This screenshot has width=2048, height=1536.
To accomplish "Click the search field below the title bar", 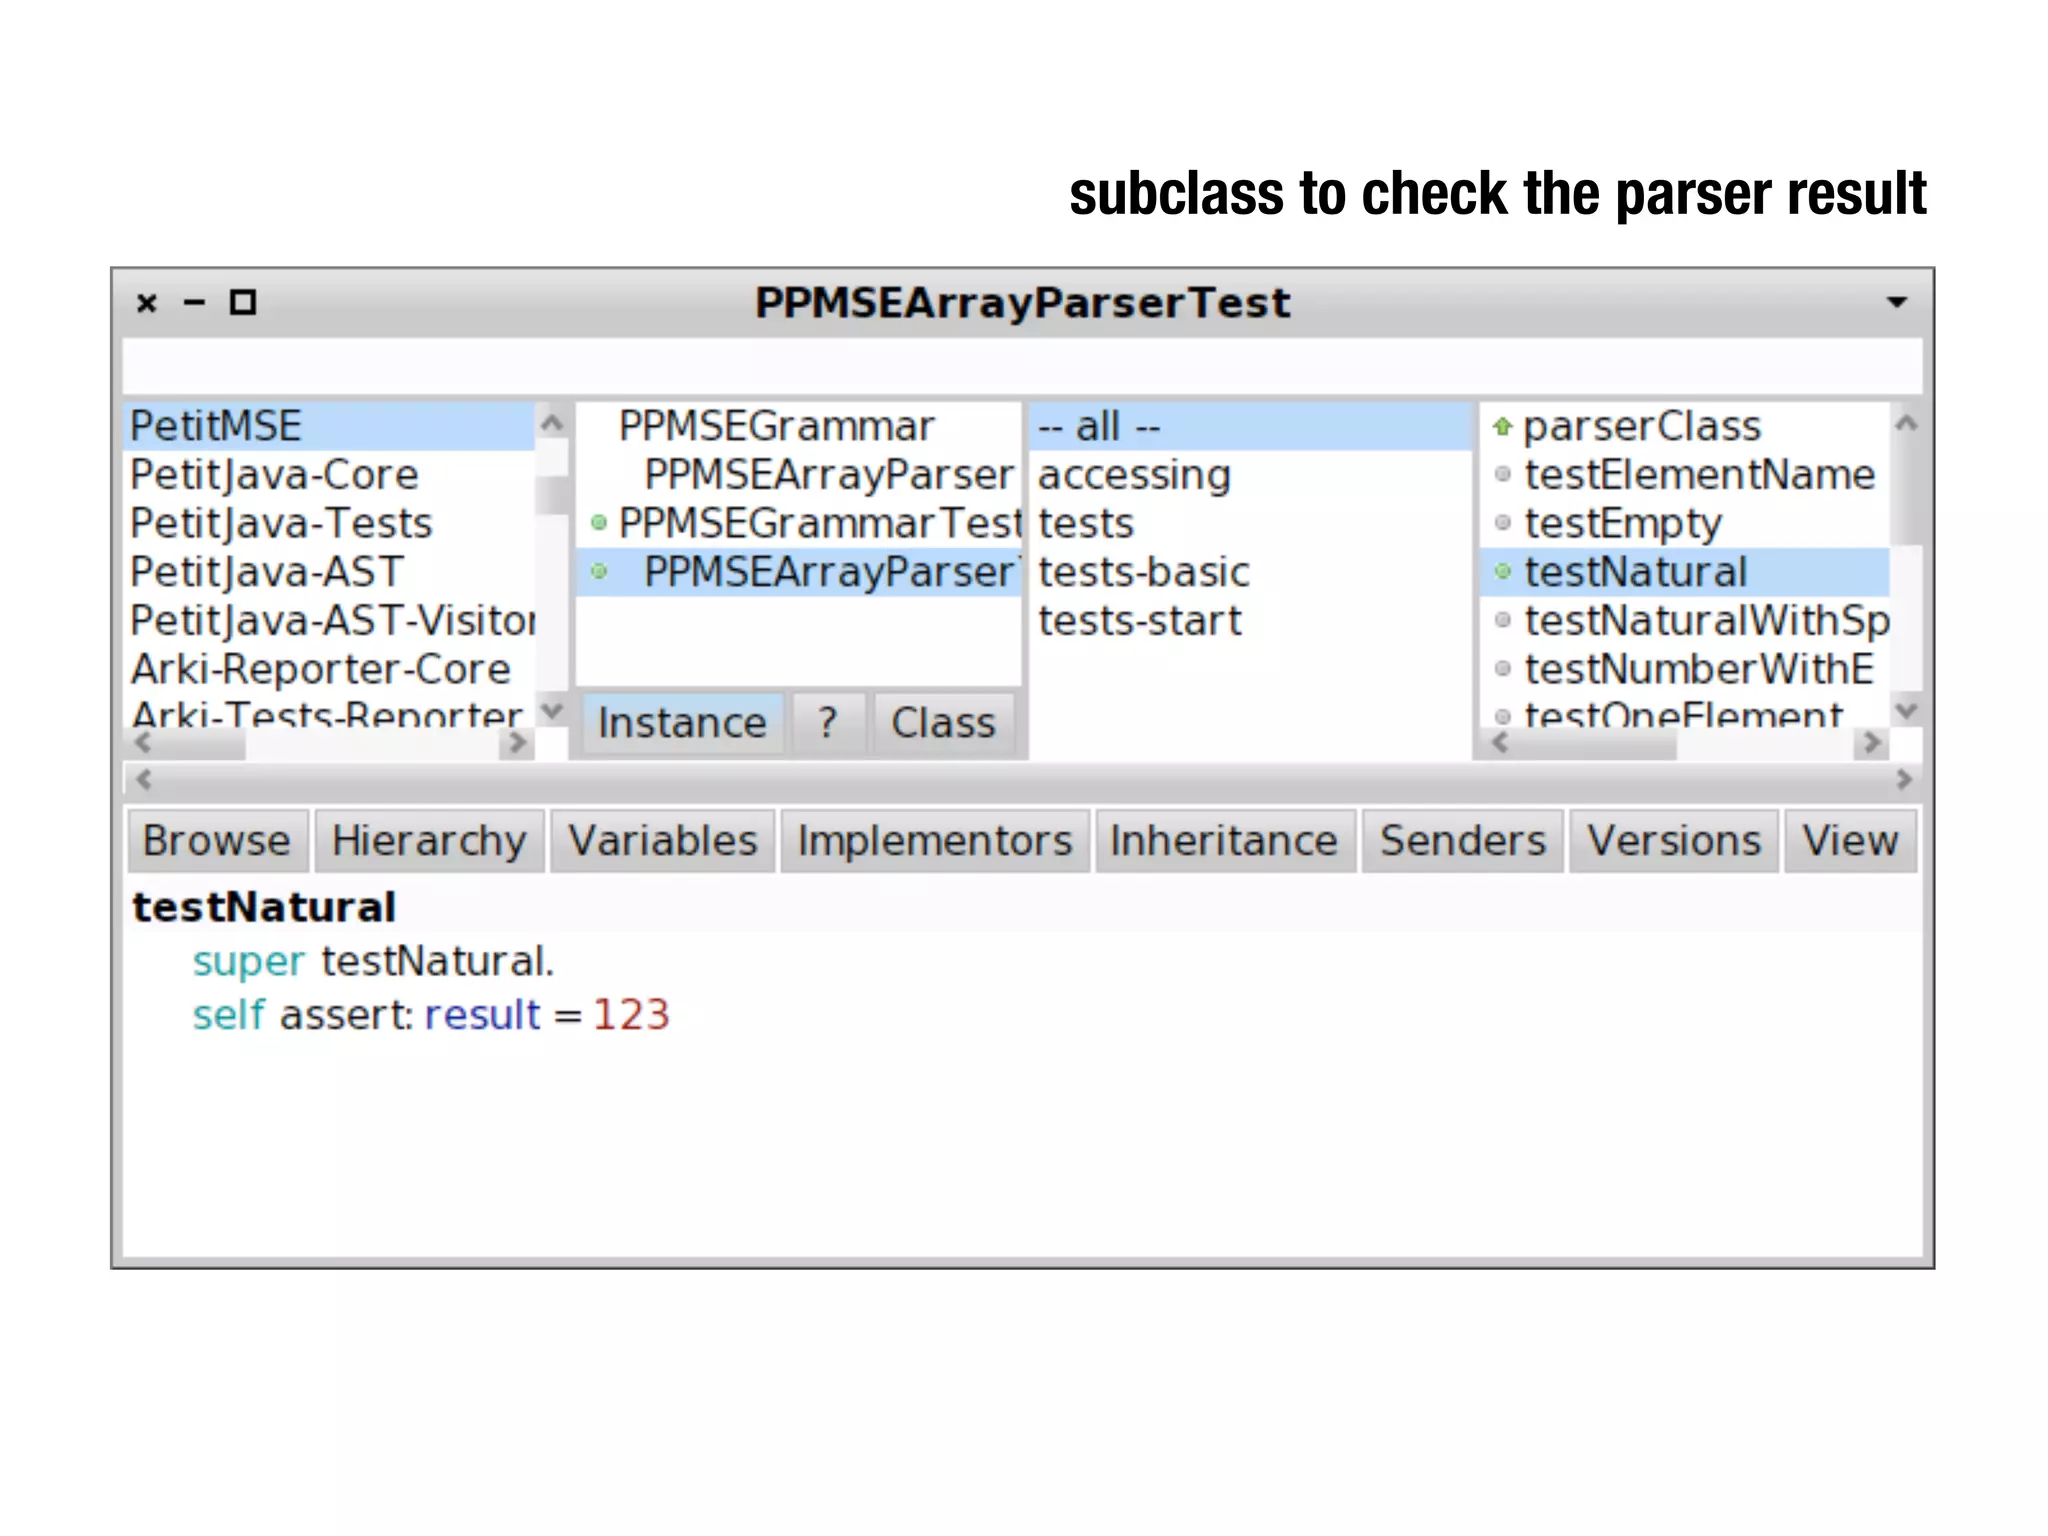I will (1021, 366).
